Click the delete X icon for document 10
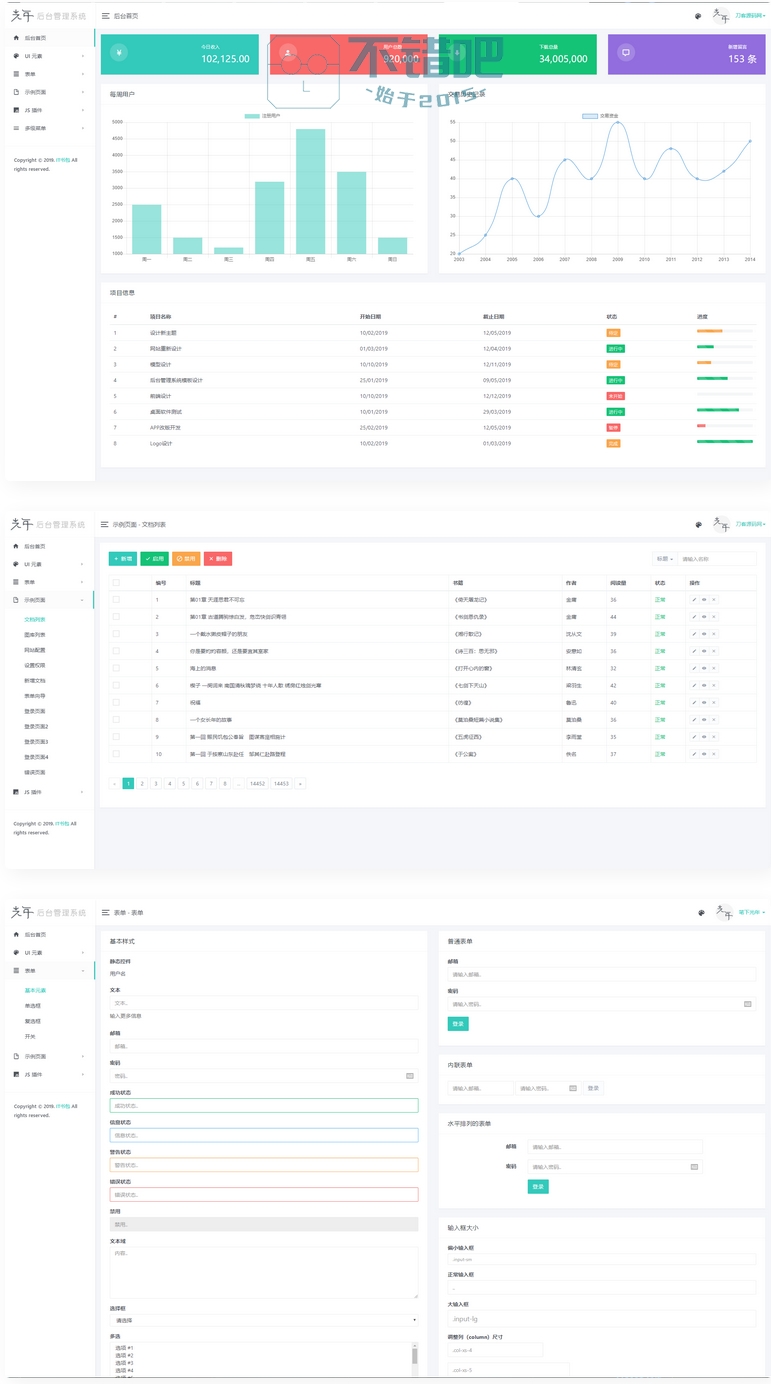Image resolution: width=771 pixels, height=1384 pixels. tap(713, 754)
